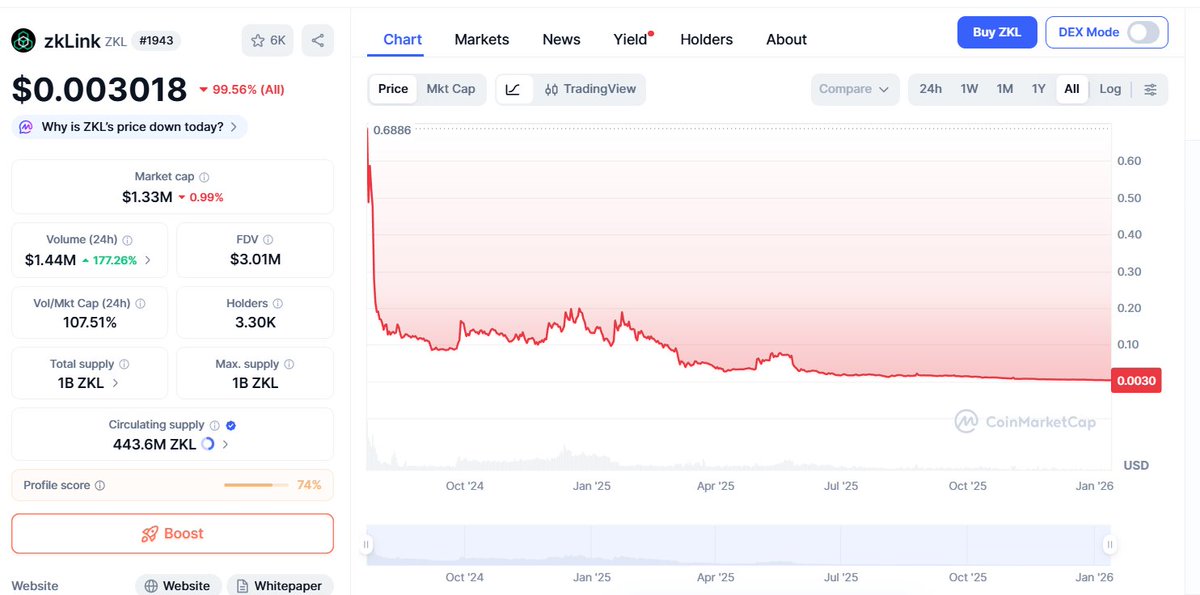The height and width of the screenshot is (595, 1200).
Task: Click the Boost button
Action: click(172, 533)
